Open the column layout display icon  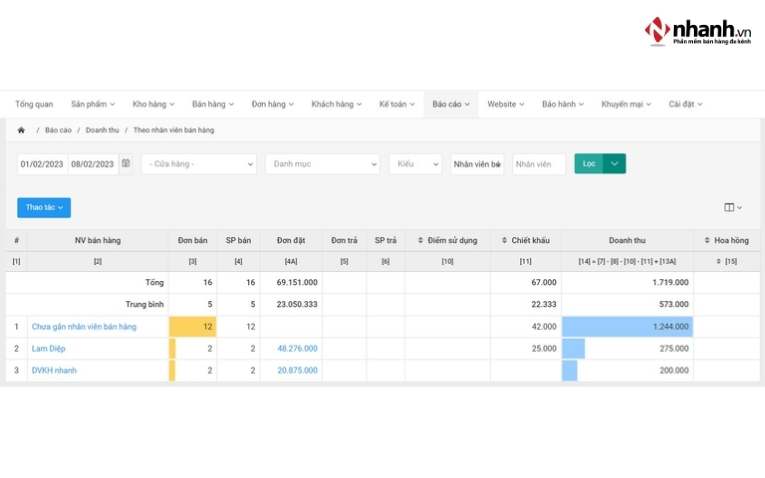[732, 207]
